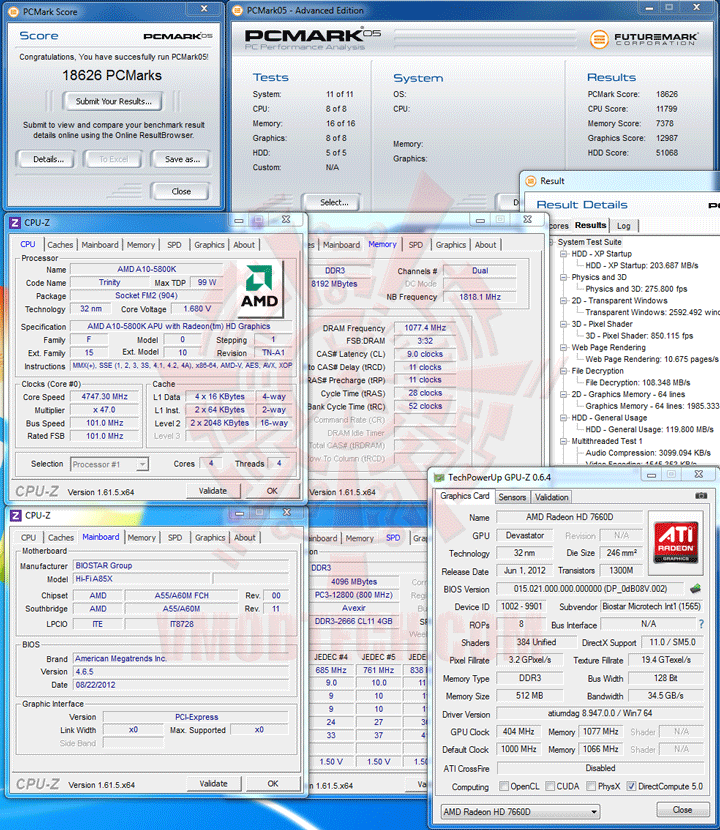Viewport: 720px width, 830px height.
Task: Open Graphics tab in Mainboard CPU-Z window
Action: [210, 538]
